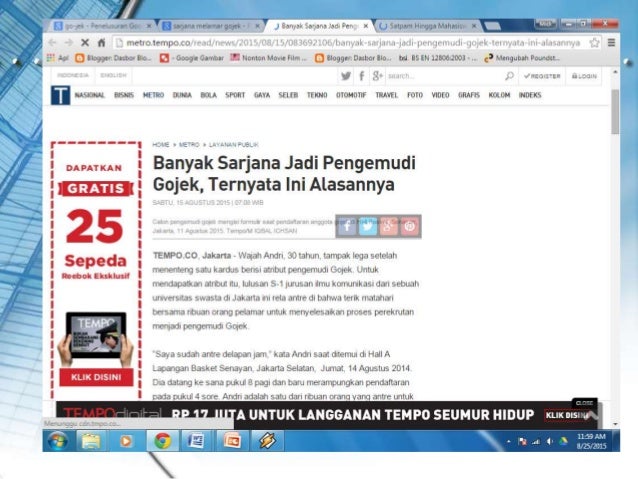Viewport: 638px width, 479px height.
Task: Open Mengubah Pounds bookmark
Action: tap(522, 58)
